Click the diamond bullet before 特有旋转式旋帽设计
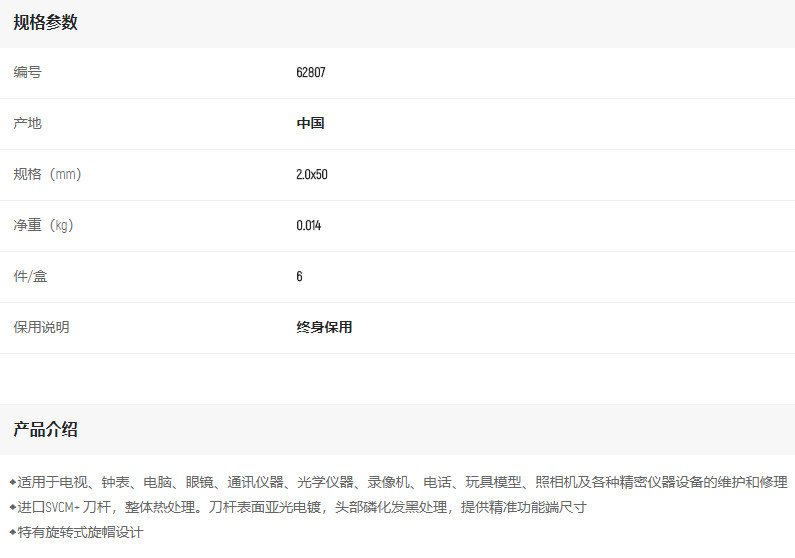Screen dimensions: 795x558 [x=13, y=532]
